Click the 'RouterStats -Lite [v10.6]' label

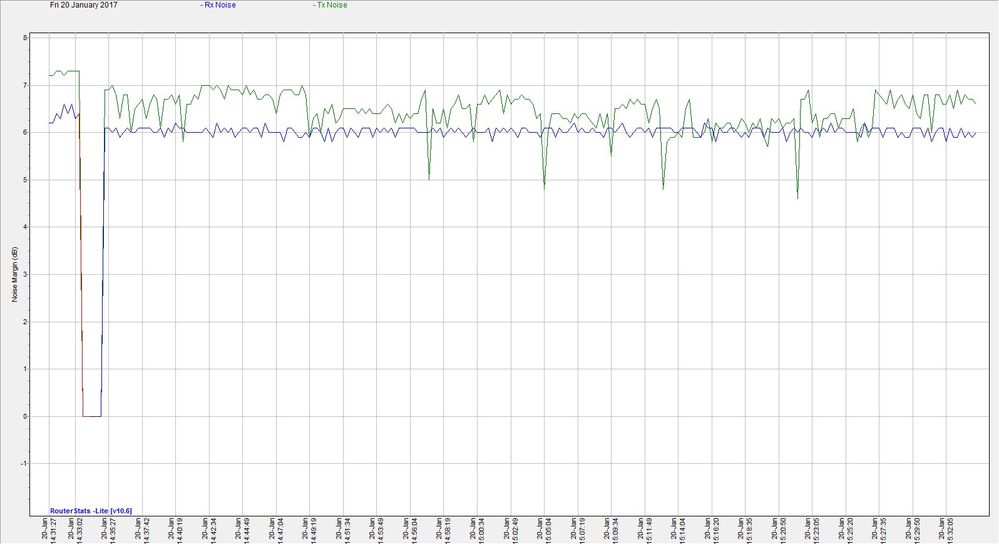coord(91,511)
